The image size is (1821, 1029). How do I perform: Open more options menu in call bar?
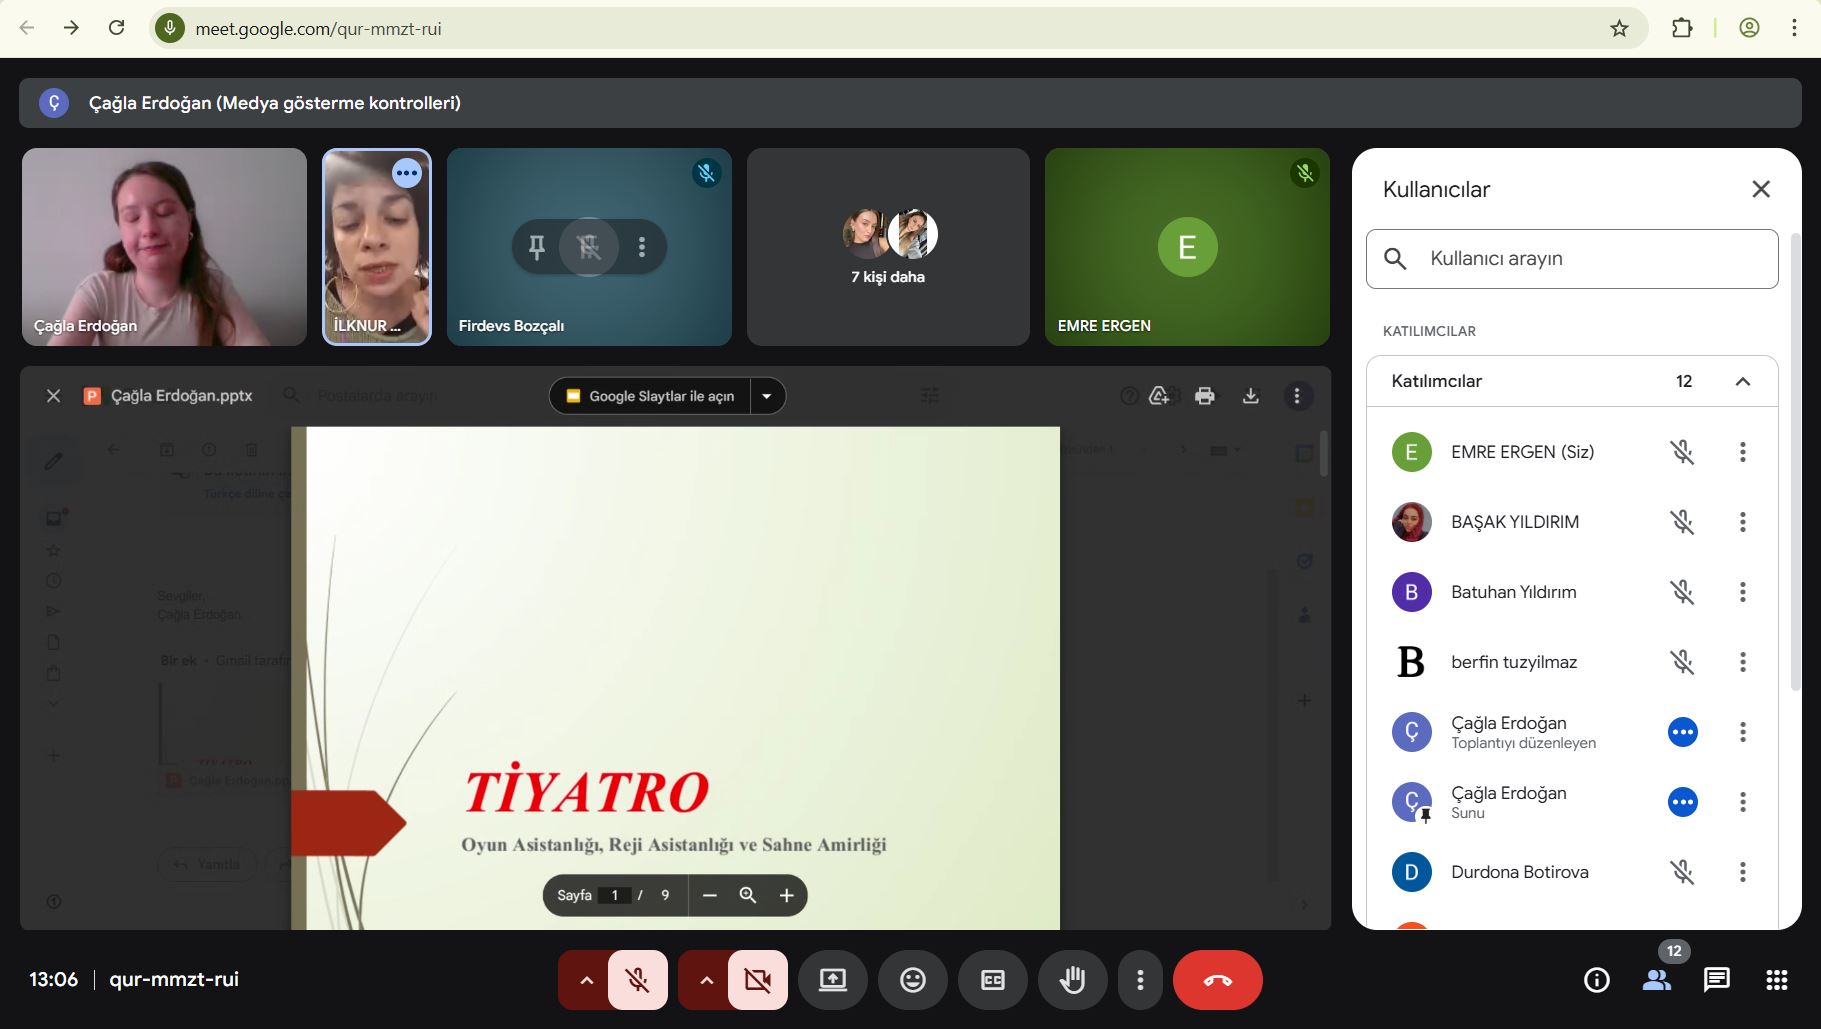pos(1140,980)
